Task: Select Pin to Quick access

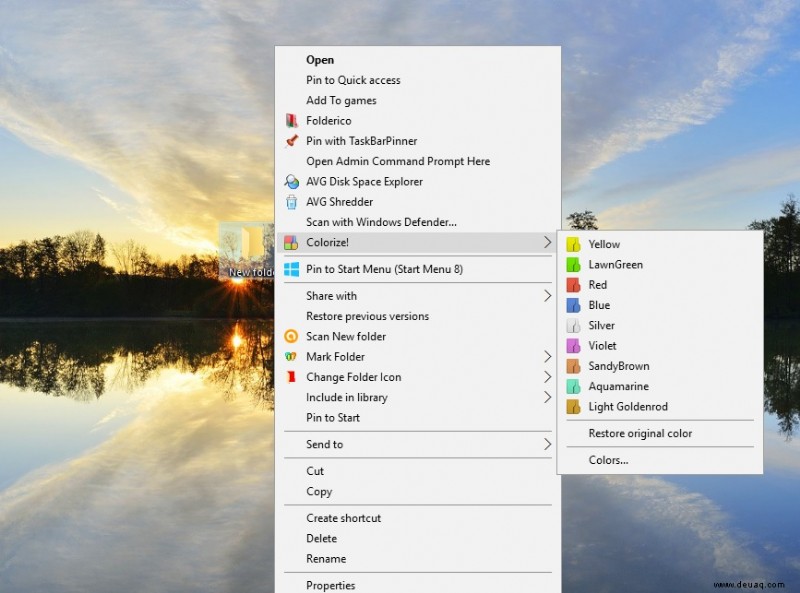Action: pyautogui.click(x=417, y=80)
